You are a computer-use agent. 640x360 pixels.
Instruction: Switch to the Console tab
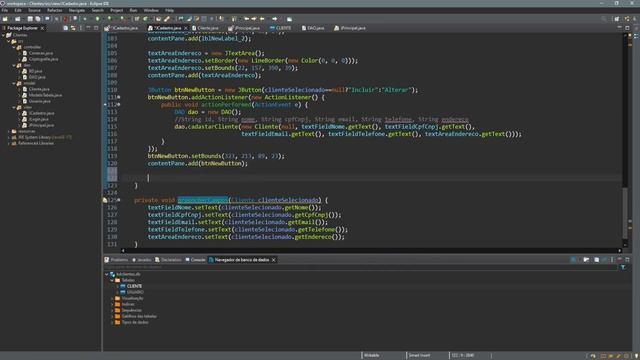click(196, 260)
